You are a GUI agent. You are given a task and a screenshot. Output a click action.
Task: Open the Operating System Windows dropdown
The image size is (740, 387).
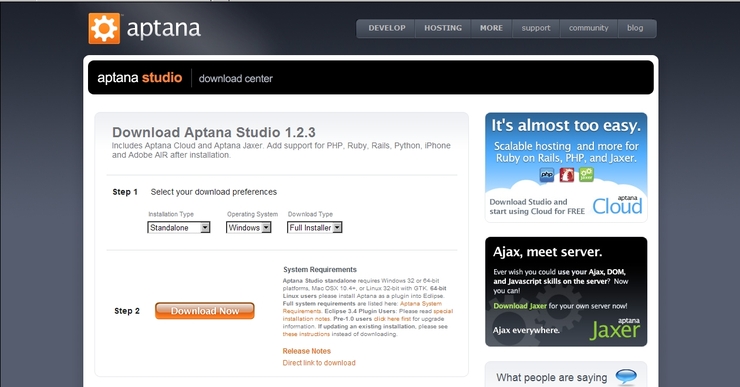pyautogui.click(x=248, y=227)
